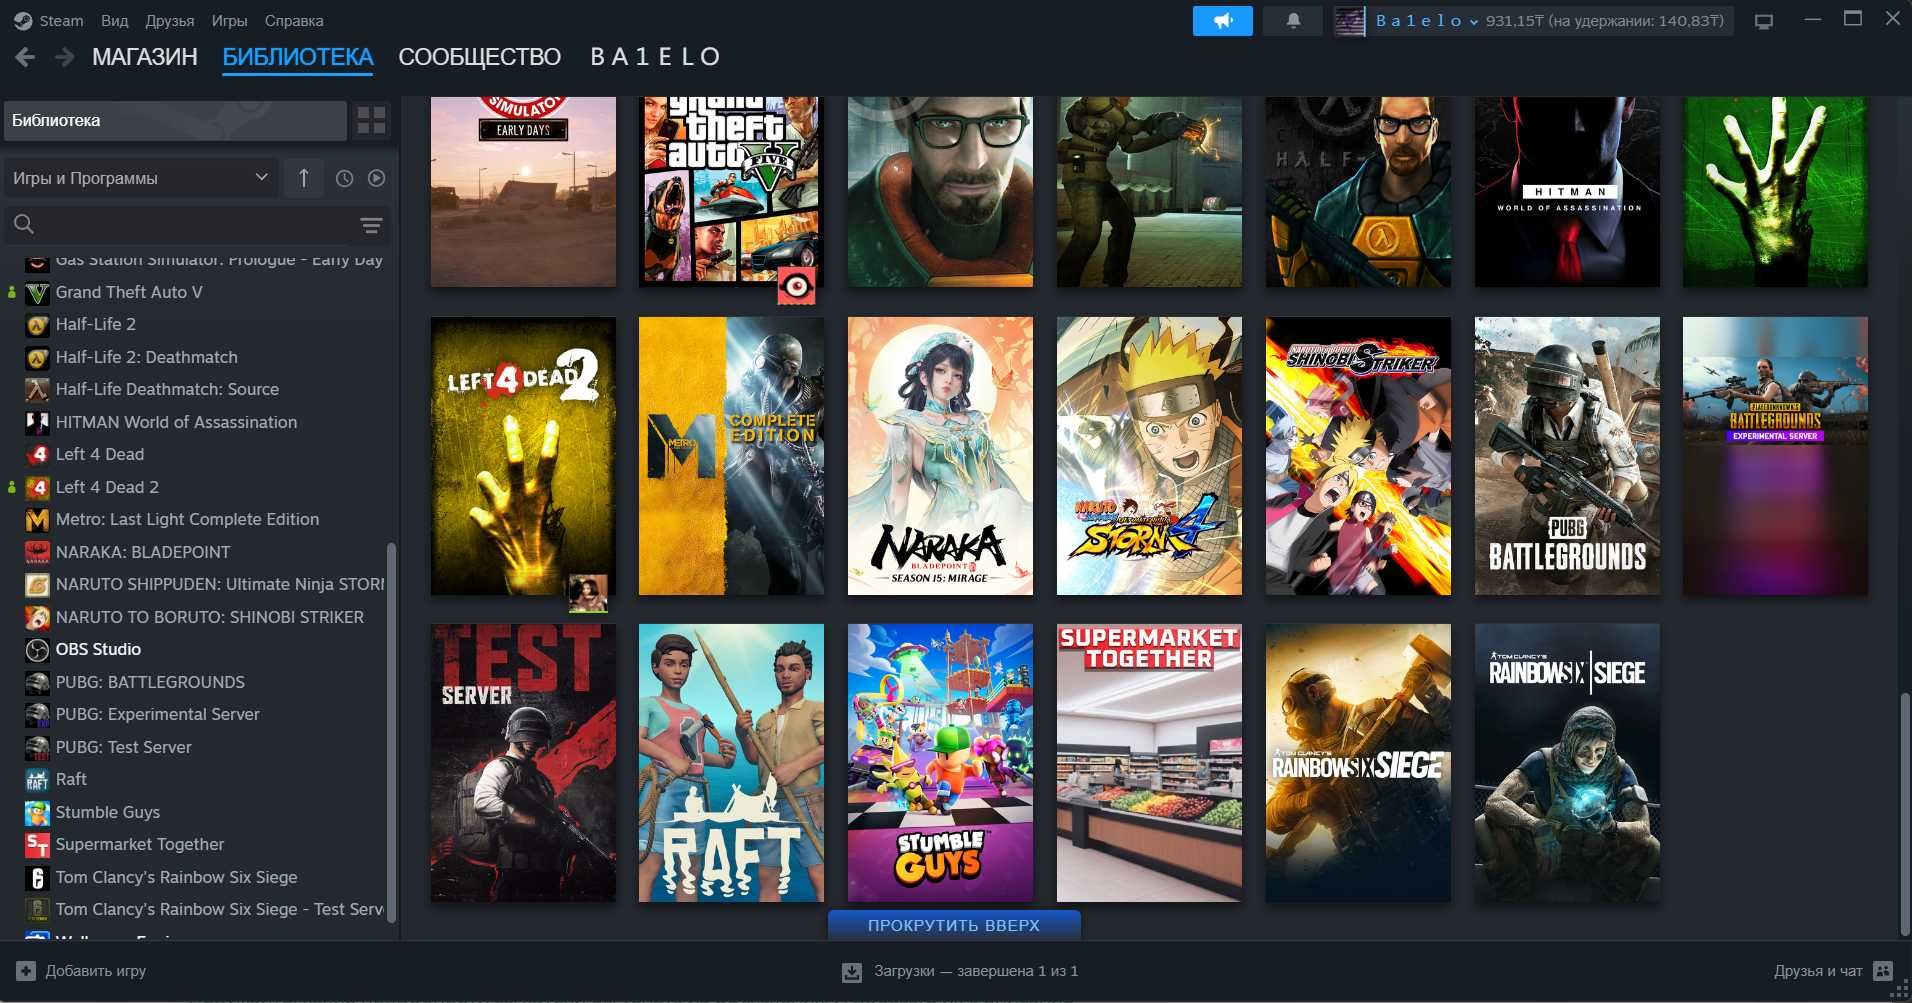Open the Raft game cover
This screenshot has width=1912, height=1003.
(732, 763)
